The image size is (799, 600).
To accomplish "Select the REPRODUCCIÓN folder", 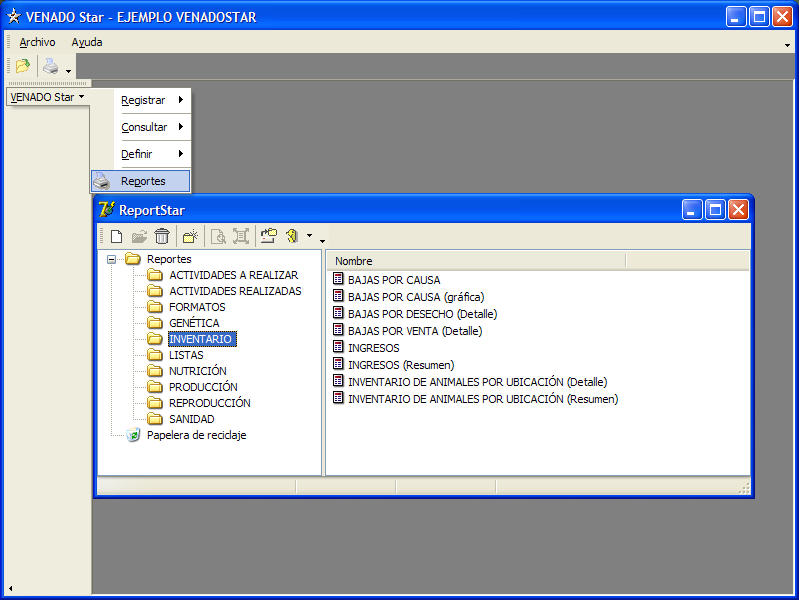I will [x=209, y=403].
